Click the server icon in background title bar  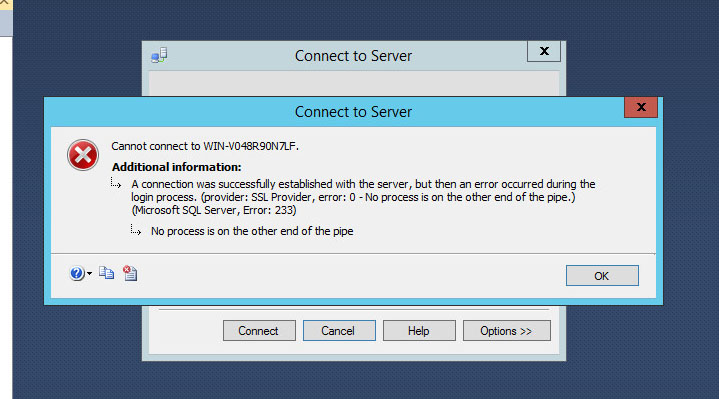[x=159, y=55]
